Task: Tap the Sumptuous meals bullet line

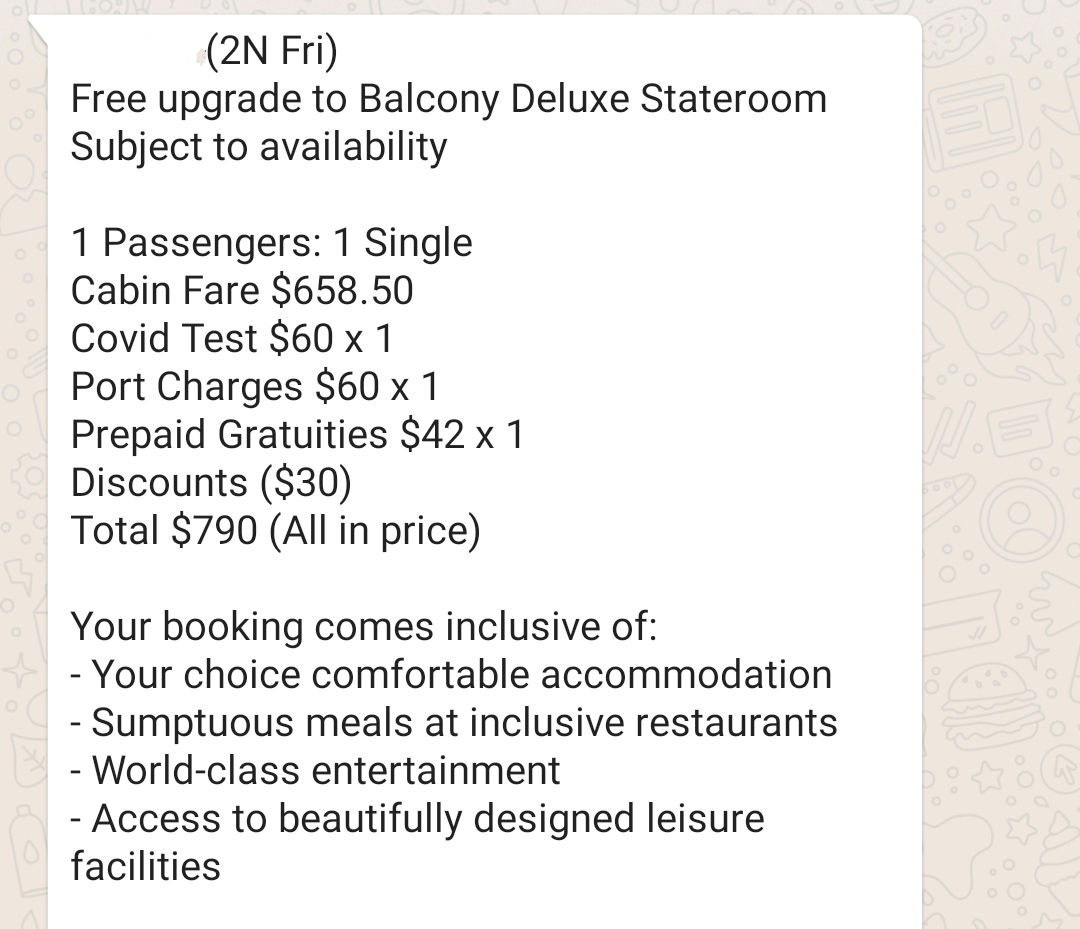Action: pyautogui.click(x=454, y=723)
